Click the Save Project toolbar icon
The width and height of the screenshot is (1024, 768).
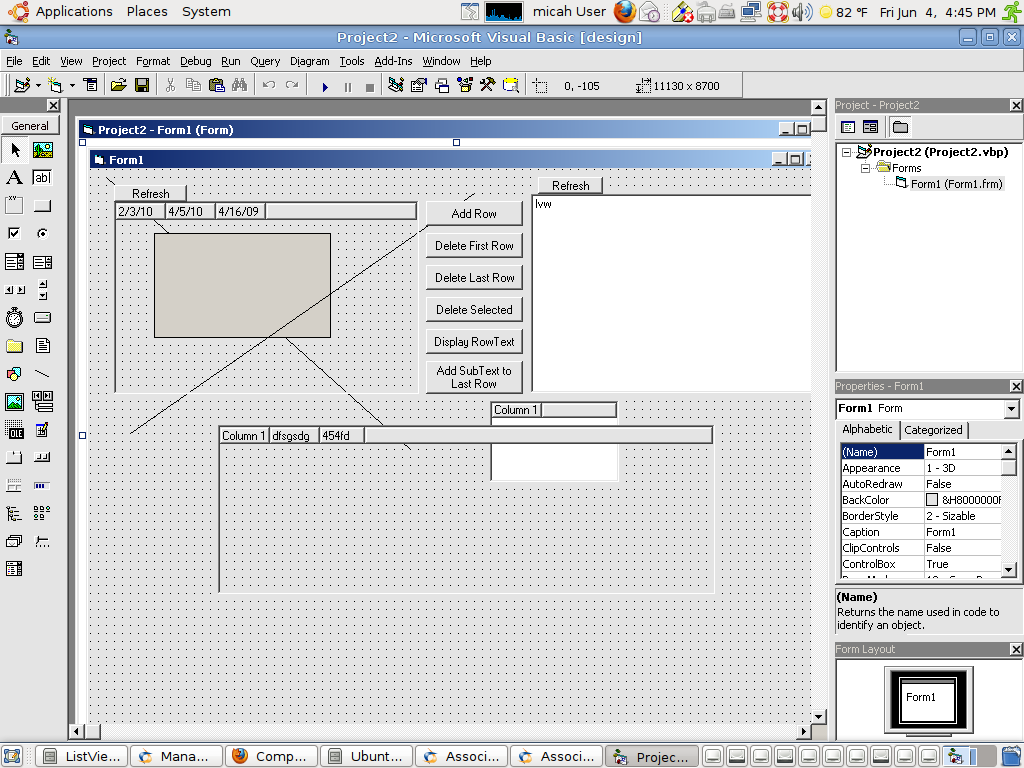pos(140,85)
